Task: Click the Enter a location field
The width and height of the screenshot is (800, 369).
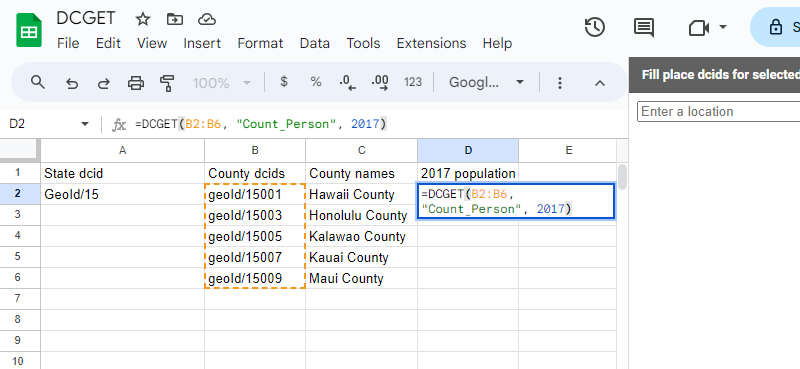Action: [718, 111]
